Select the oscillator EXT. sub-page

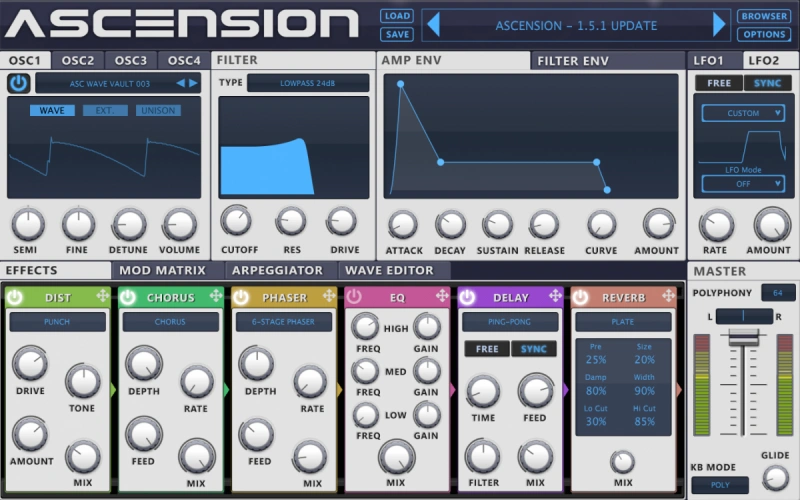[105, 110]
